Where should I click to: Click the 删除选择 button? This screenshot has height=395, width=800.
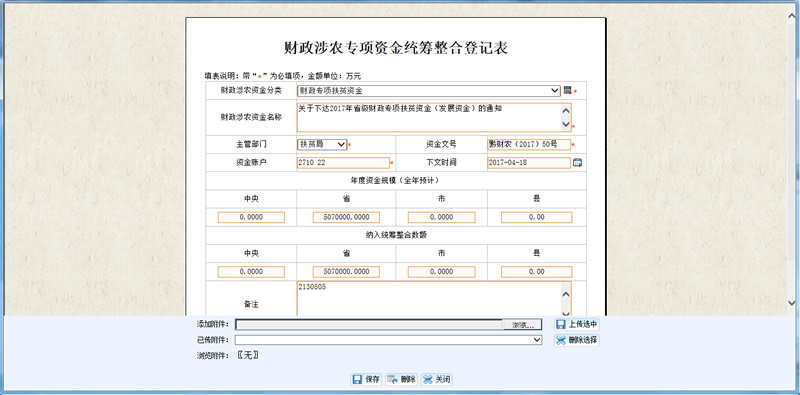pyautogui.click(x=577, y=340)
